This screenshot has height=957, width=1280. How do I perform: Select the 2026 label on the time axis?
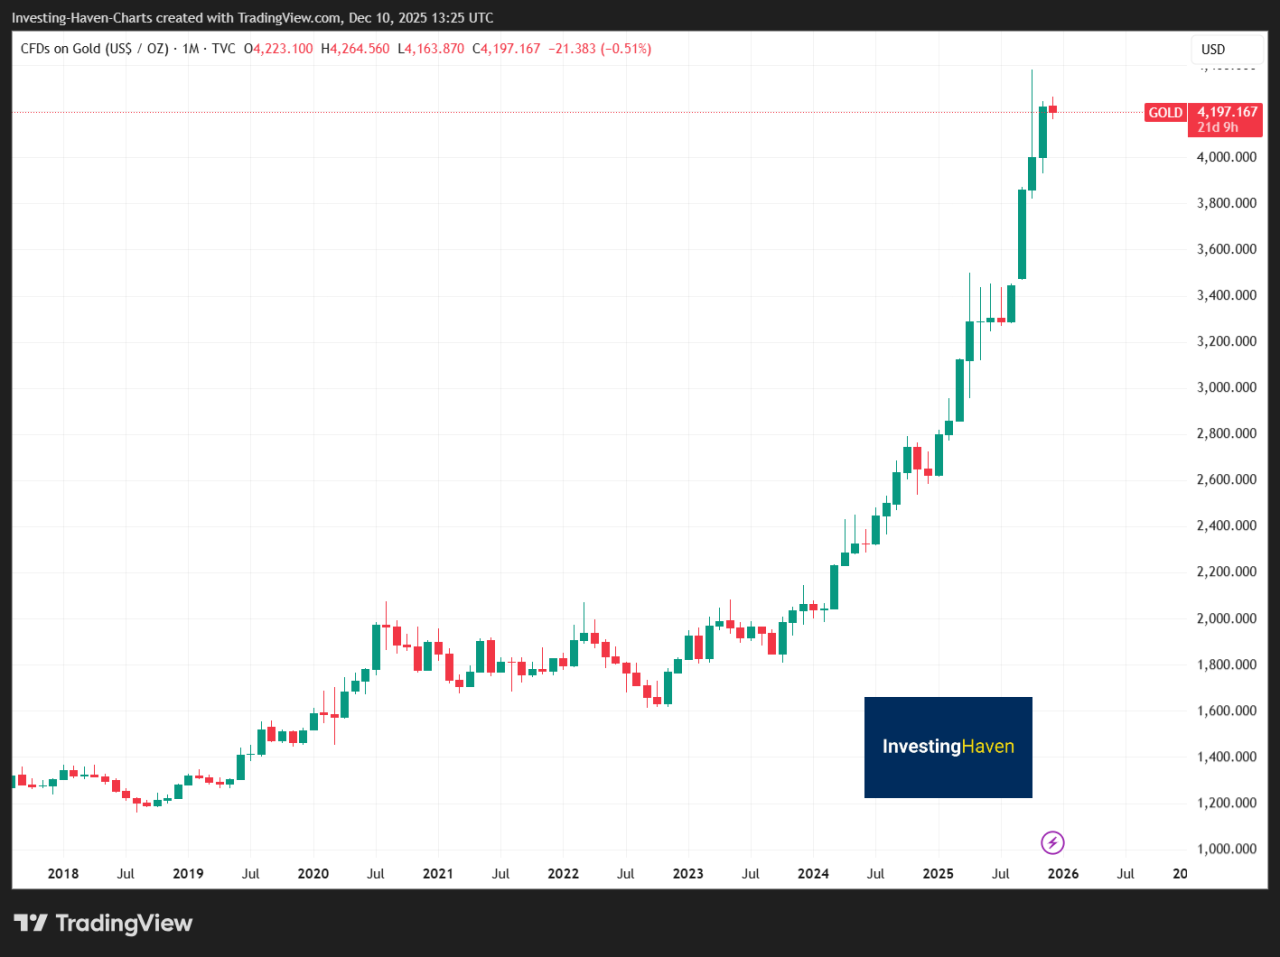click(1062, 873)
